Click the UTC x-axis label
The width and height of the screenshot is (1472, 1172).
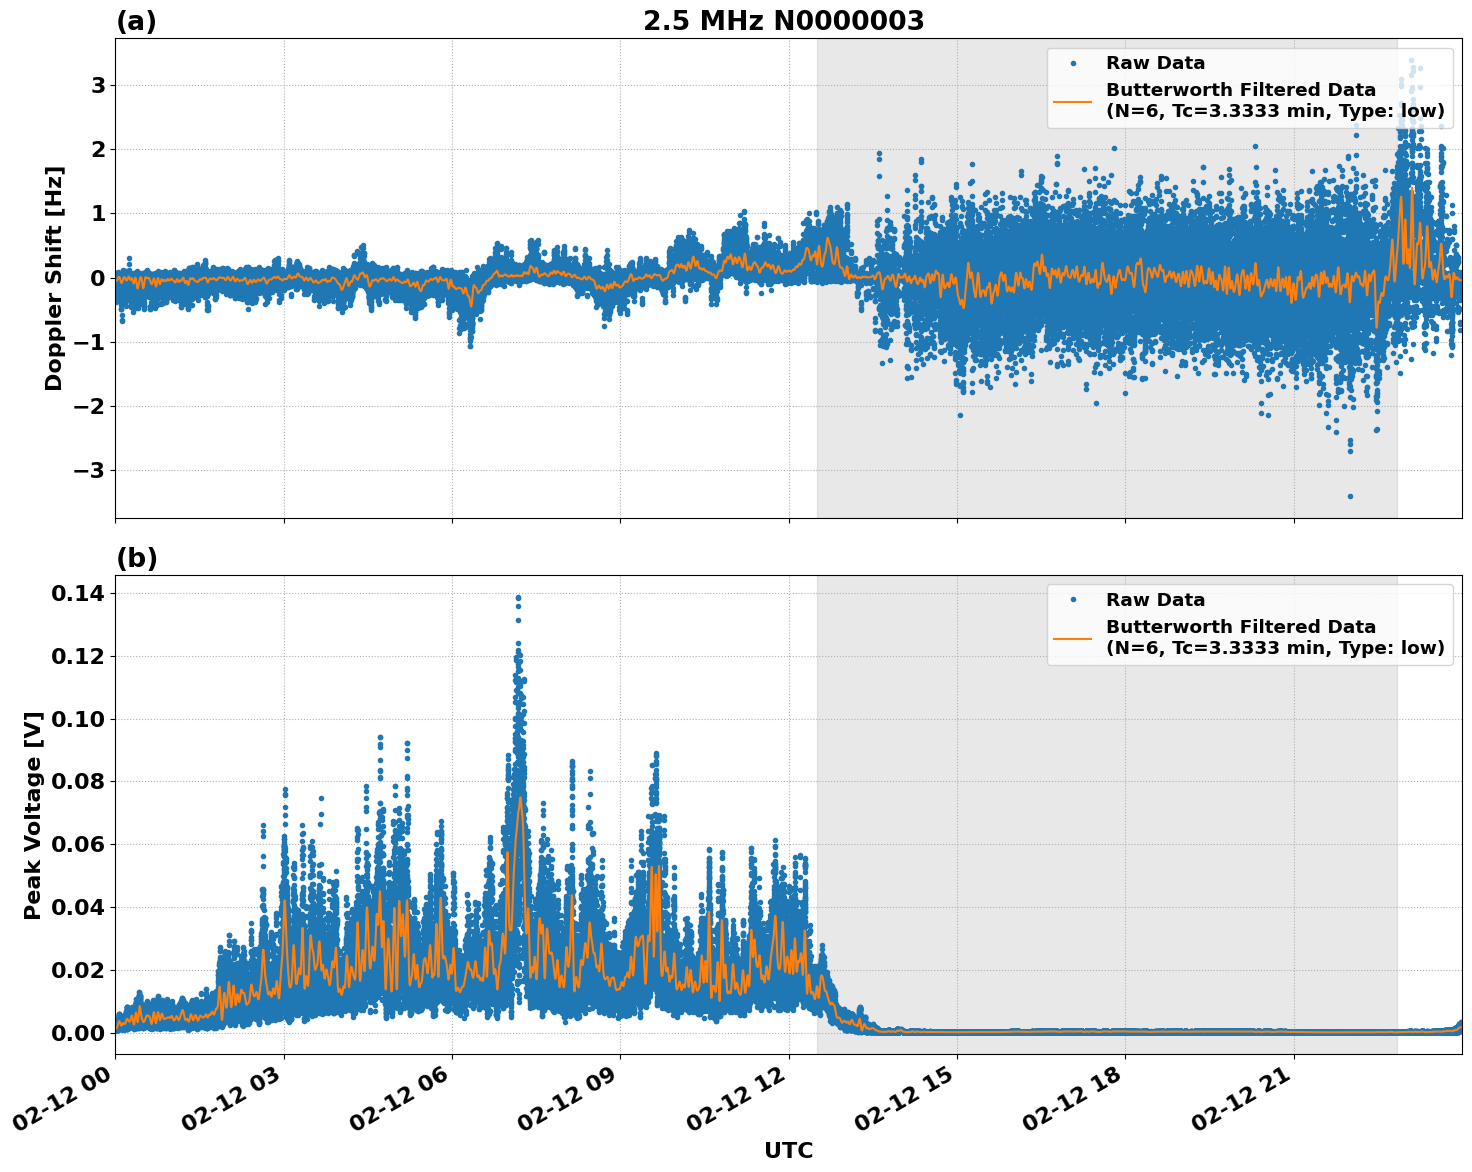click(x=788, y=1150)
